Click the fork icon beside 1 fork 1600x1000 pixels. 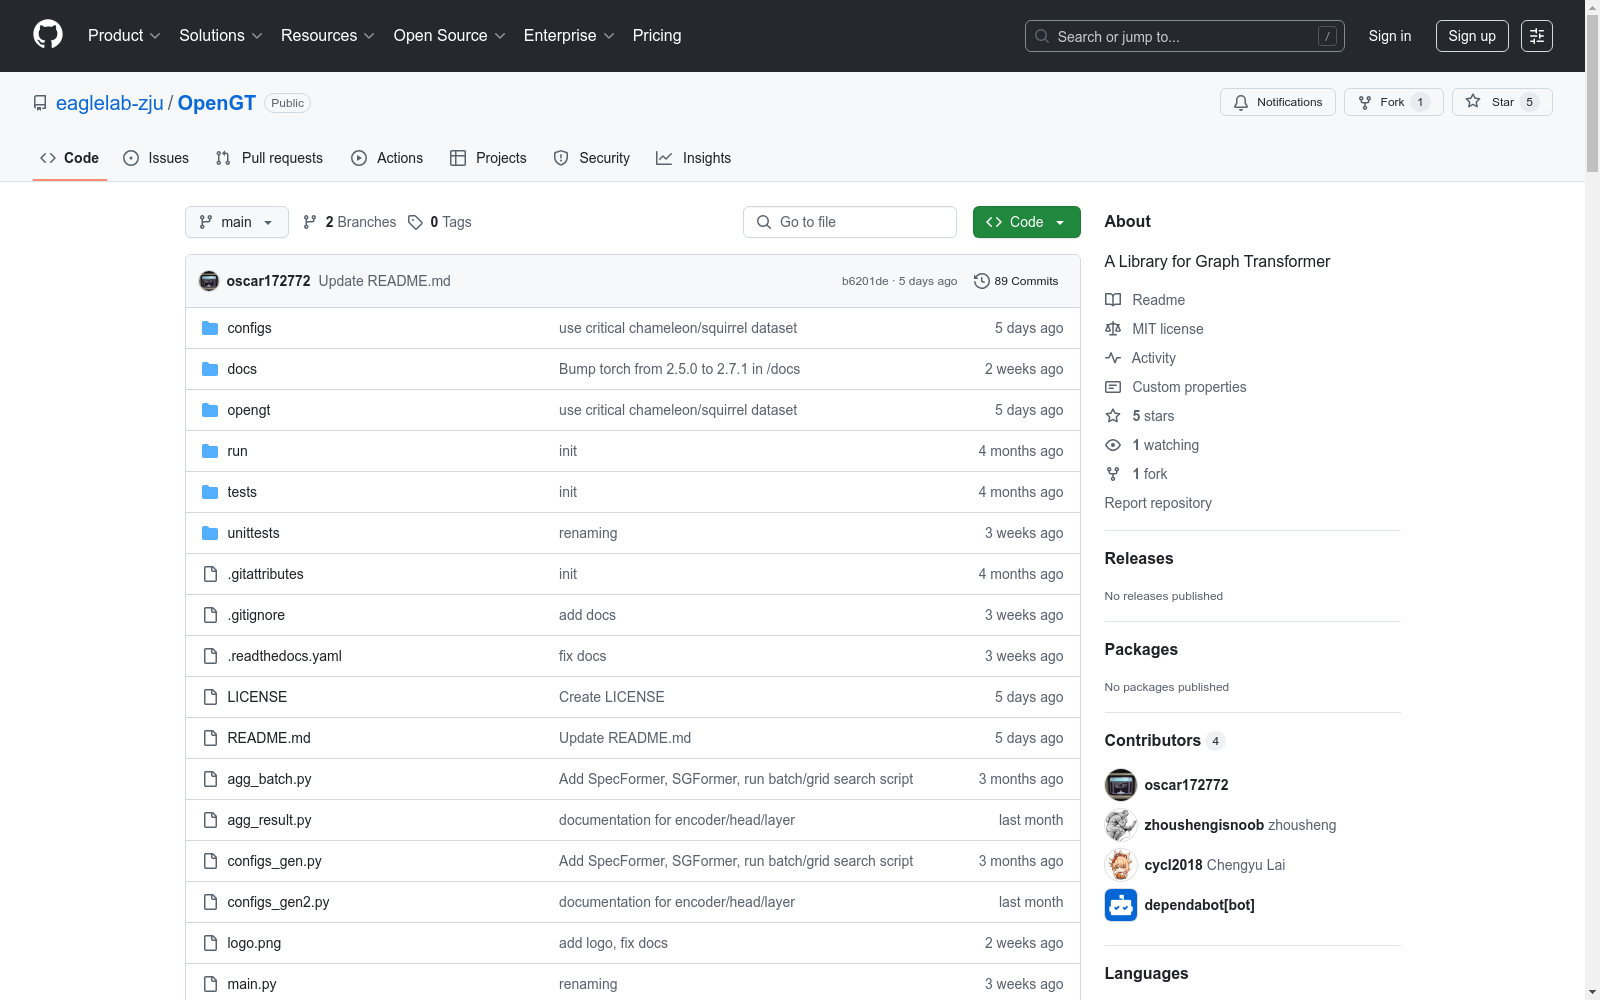[x=1113, y=474]
